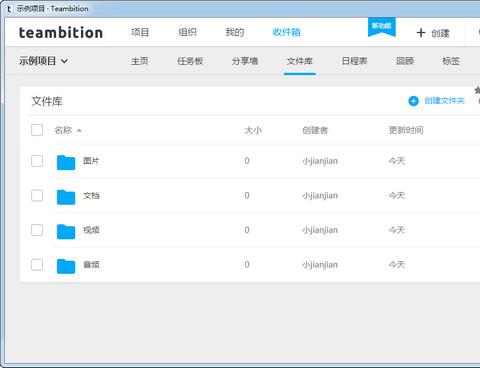480x368 pixels.
Task: Click the 音频 folder icon
Action: [66, 266]
